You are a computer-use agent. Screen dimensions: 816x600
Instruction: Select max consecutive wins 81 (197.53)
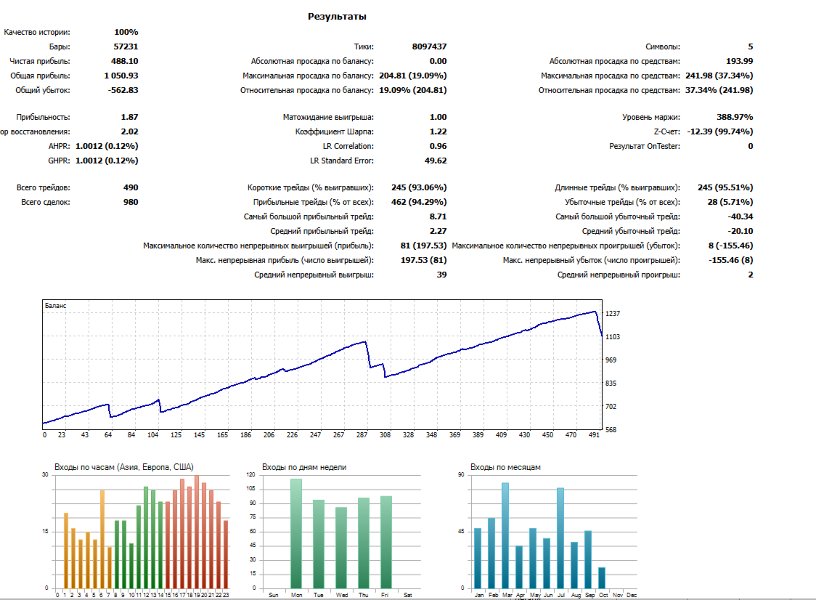pyautogui.click(x=424, y=246)
